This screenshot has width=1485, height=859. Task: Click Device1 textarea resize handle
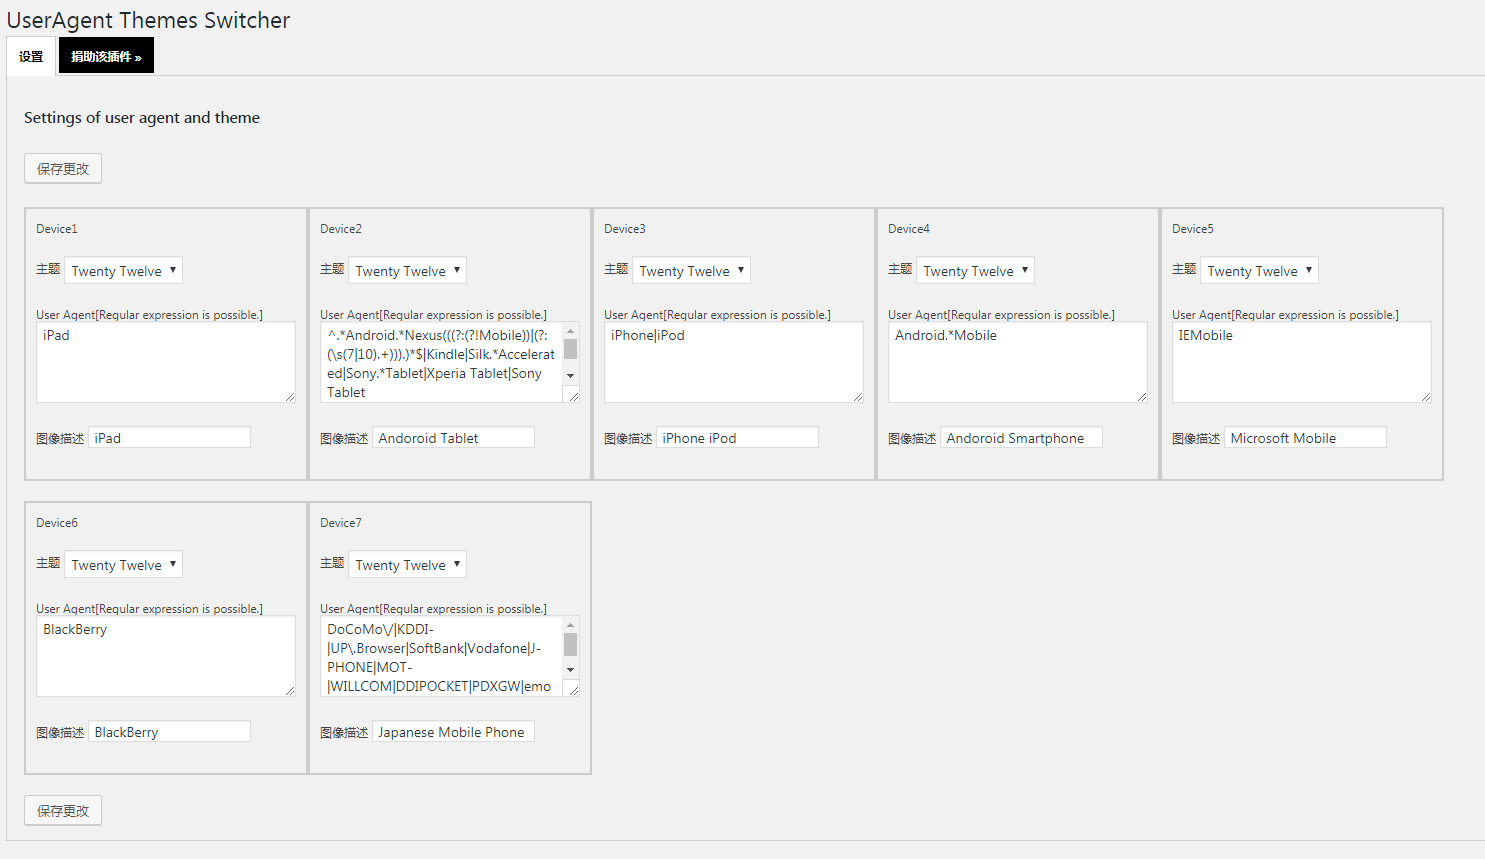click(290, 397)
